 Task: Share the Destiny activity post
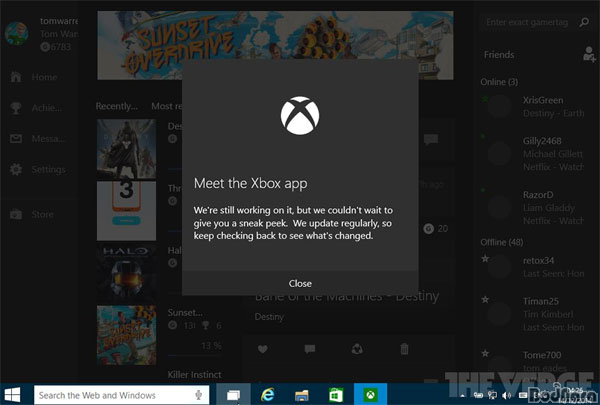[357, 349]
